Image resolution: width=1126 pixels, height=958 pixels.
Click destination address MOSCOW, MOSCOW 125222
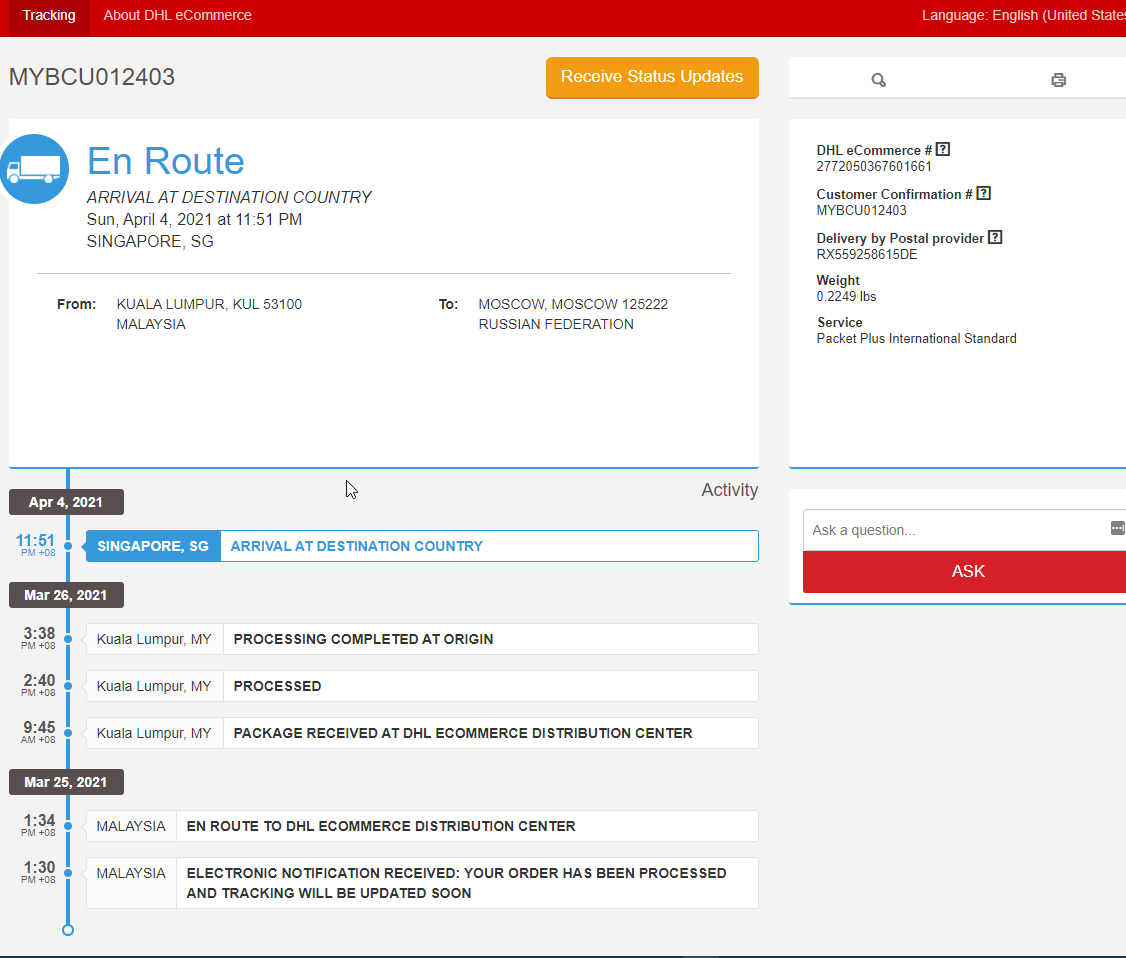tap(573, 304)
